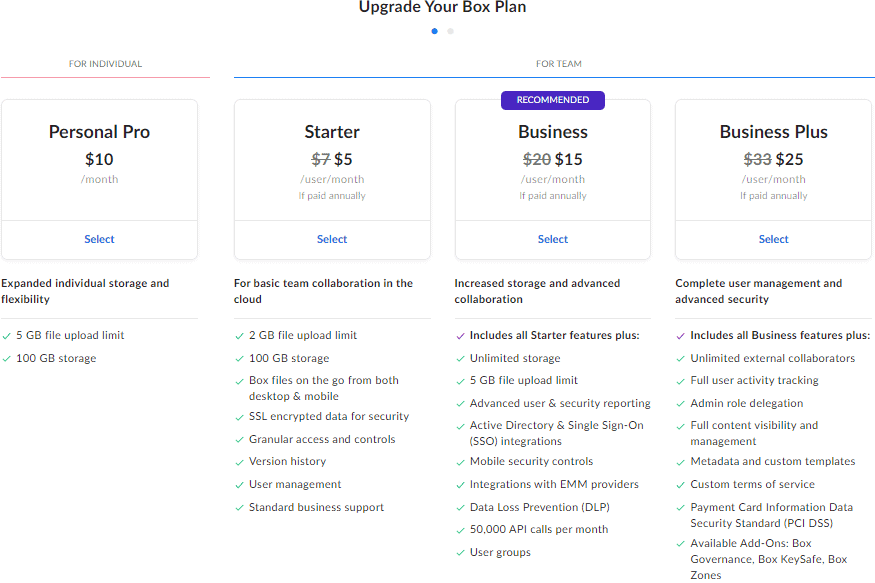The image size is (875, 583).
Task: Click the checkmark beside "SSL encrypted data for security"
Action: click(240, 415)
